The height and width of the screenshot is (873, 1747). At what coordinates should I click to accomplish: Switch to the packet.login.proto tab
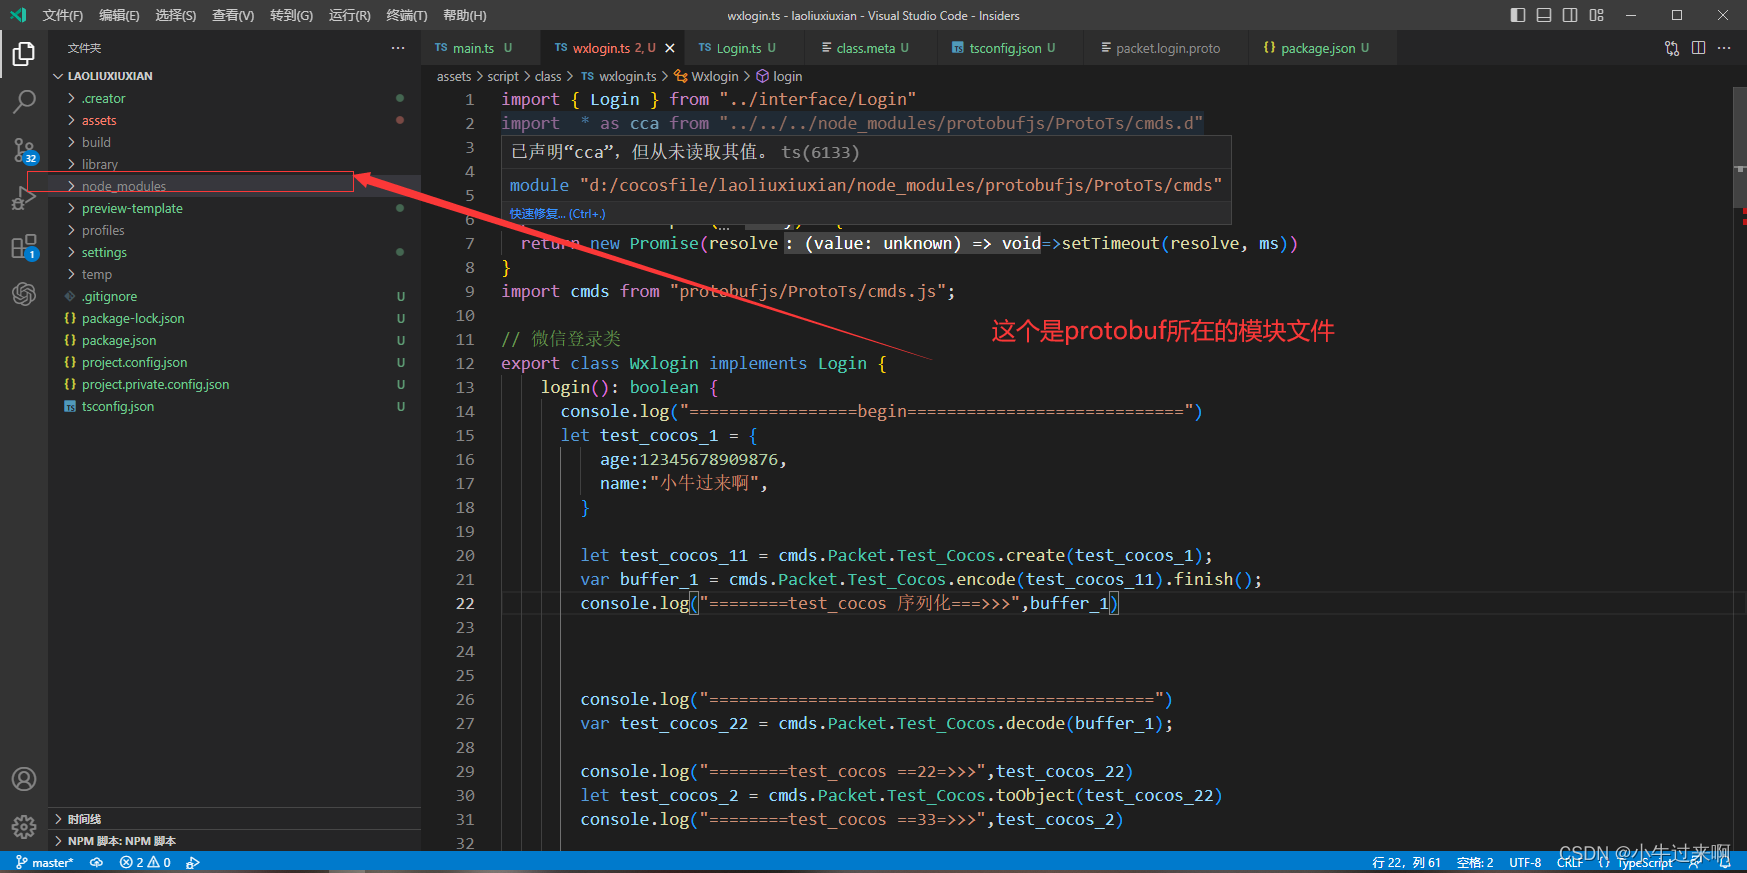point(1165,48)
